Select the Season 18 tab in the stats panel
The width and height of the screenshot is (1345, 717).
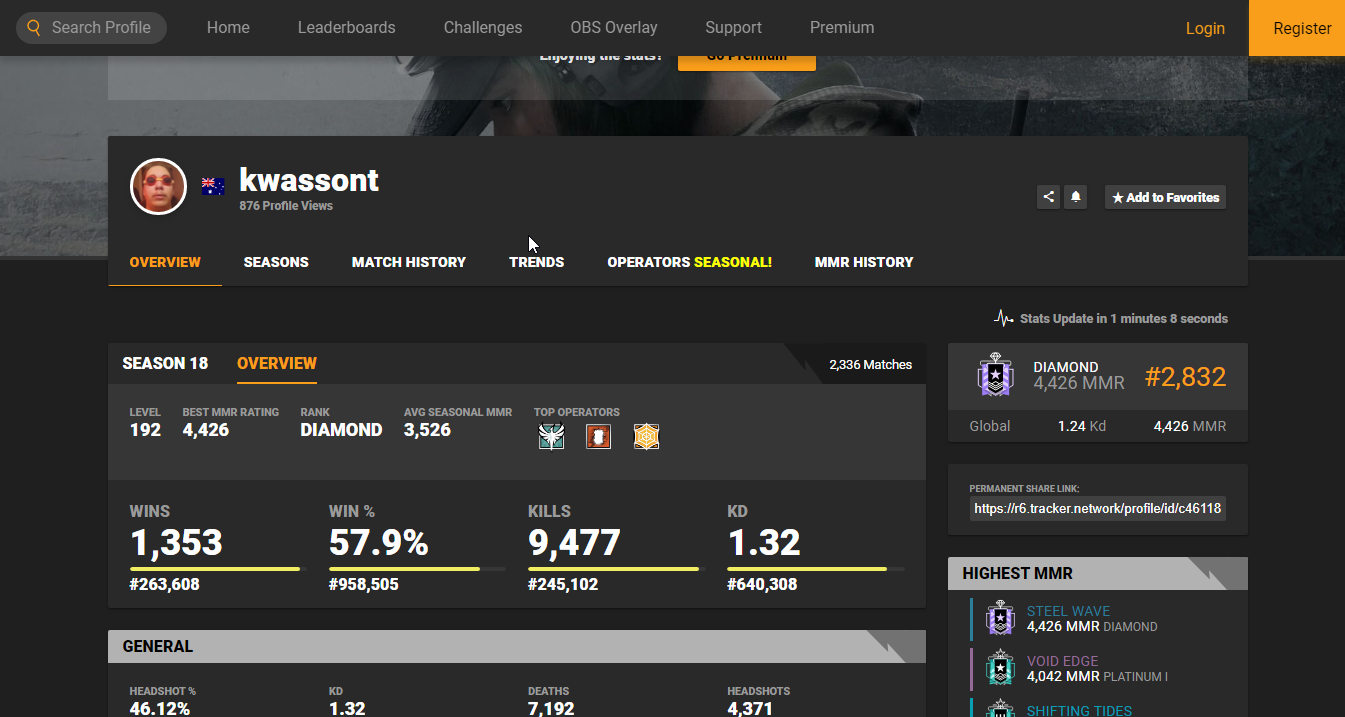[165, 363]
